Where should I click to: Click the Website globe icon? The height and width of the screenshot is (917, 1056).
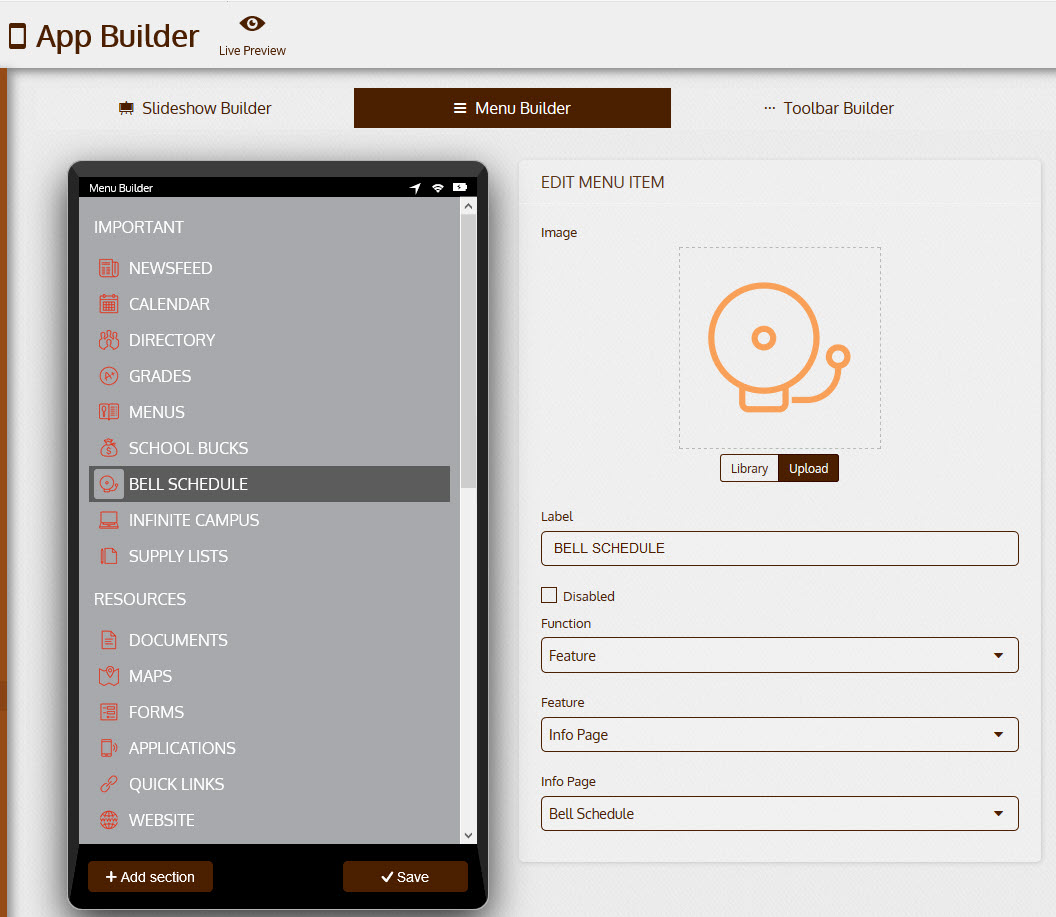108,820
